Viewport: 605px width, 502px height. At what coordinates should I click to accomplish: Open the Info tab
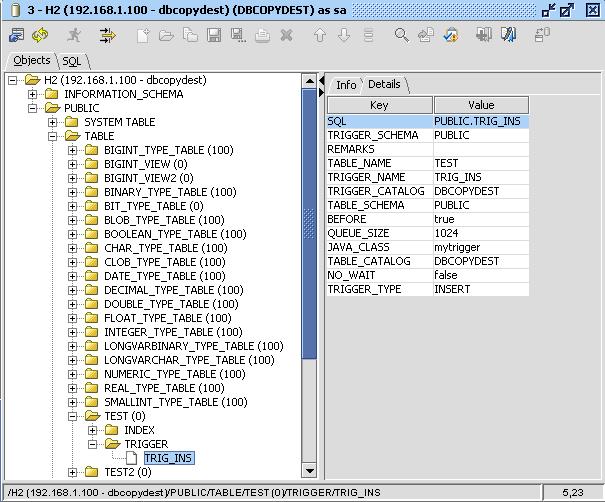346,85
